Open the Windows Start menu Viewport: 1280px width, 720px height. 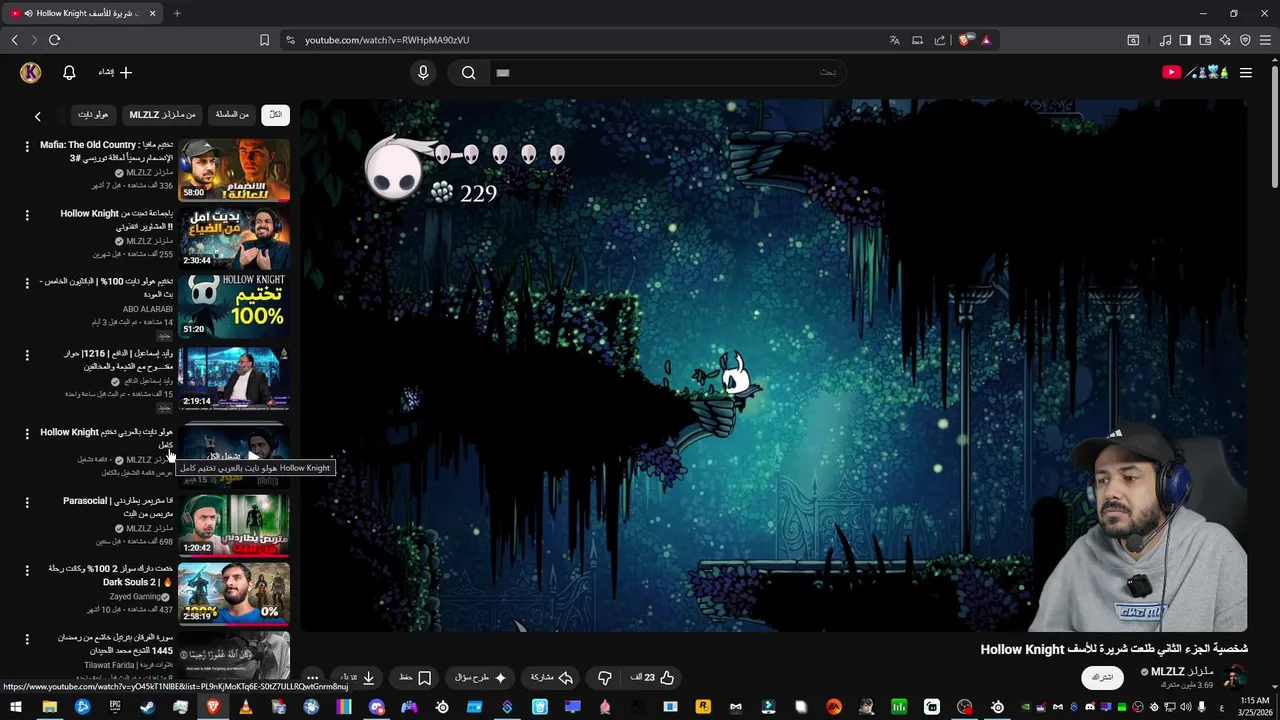[x=15, y=707]
